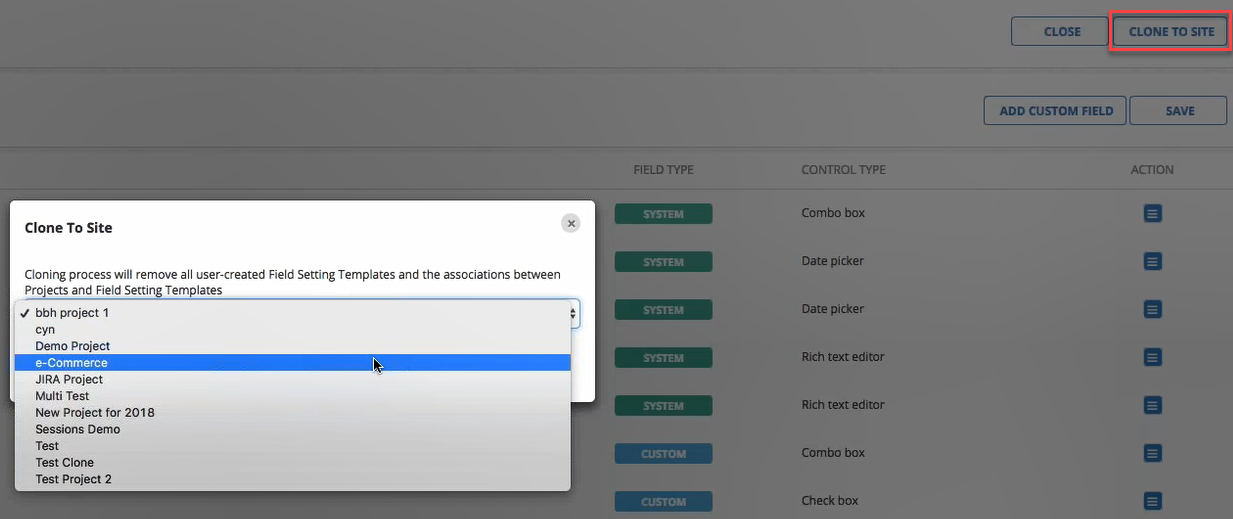This screenshot has height=519, width=1233.
Task: Pick 'e-Commerce' in the project list
Action: point(292,363)
